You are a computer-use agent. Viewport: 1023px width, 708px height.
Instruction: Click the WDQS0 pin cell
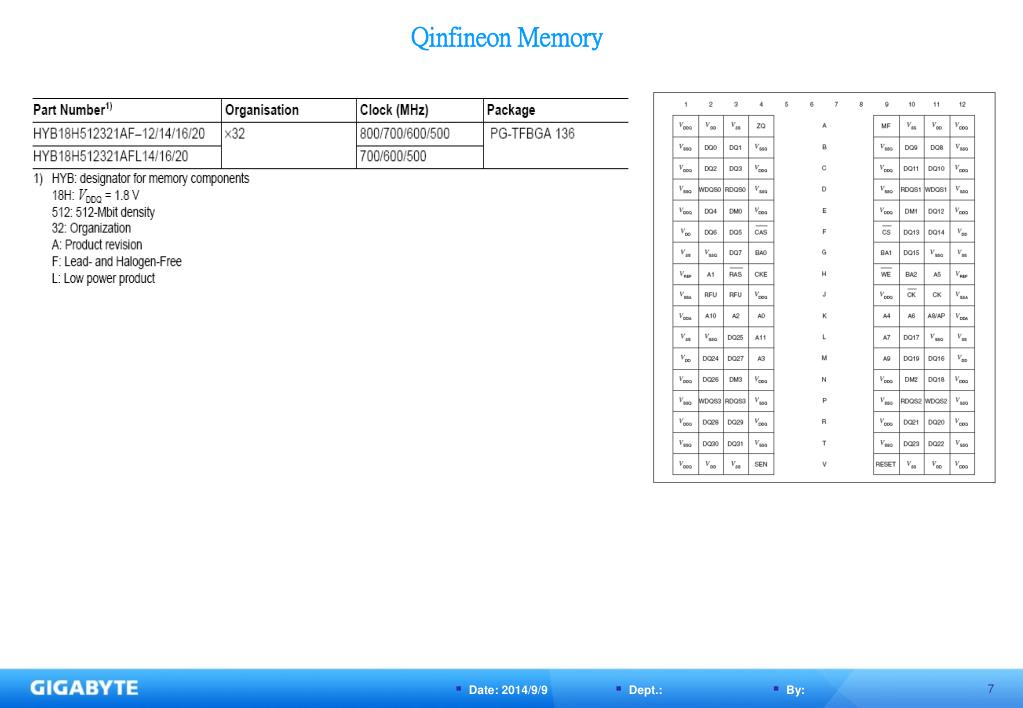coord(710,190)
